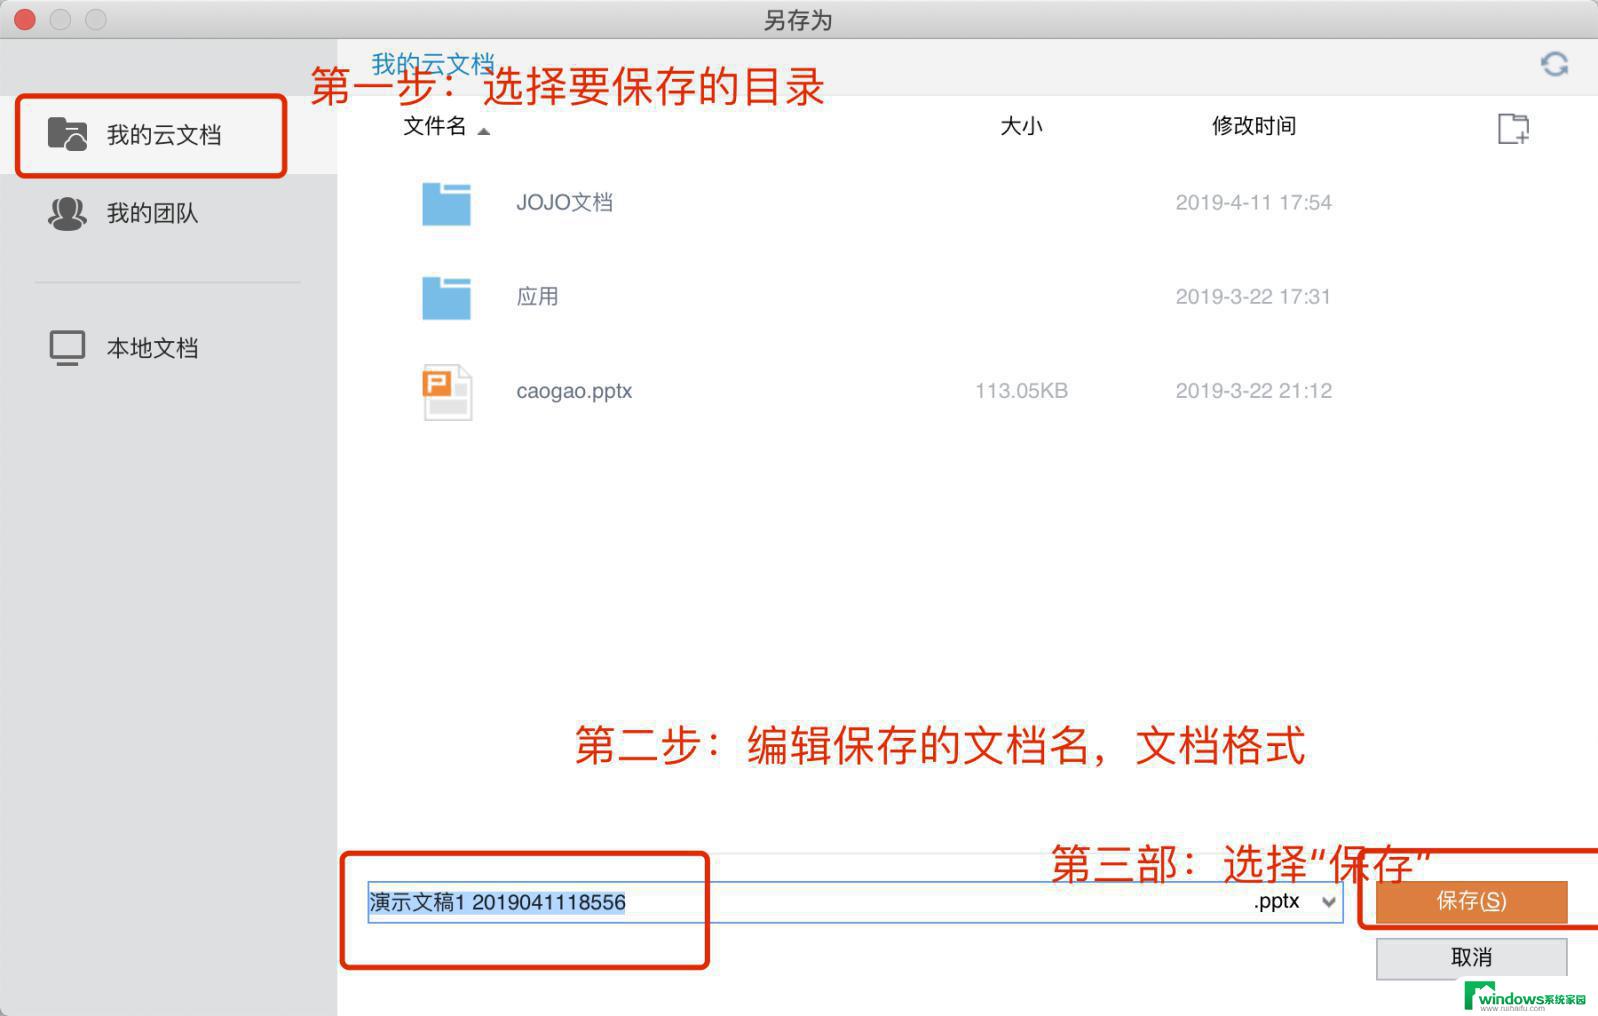1598x1016 pixels.
Task: Open the JOJO文档 folder name
Action: (x=564, y=202)
